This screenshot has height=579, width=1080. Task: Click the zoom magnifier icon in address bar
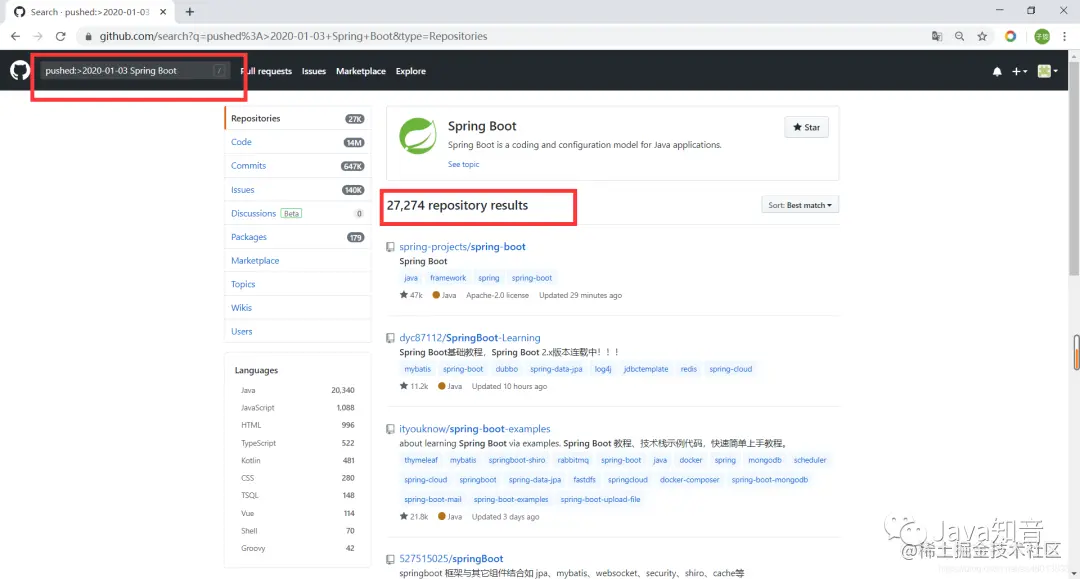point(959,36)
